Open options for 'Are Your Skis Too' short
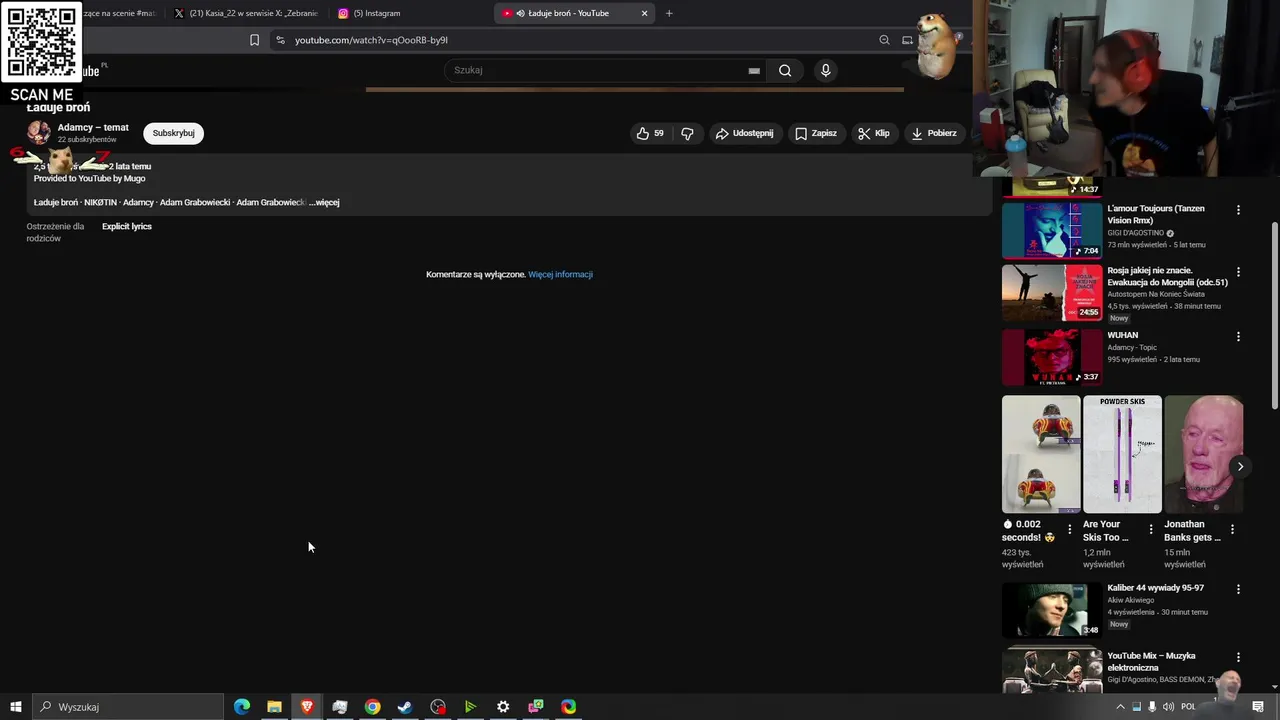Screen dimensions: 1280x720 pyautogui.click(x=1150, y=529)
